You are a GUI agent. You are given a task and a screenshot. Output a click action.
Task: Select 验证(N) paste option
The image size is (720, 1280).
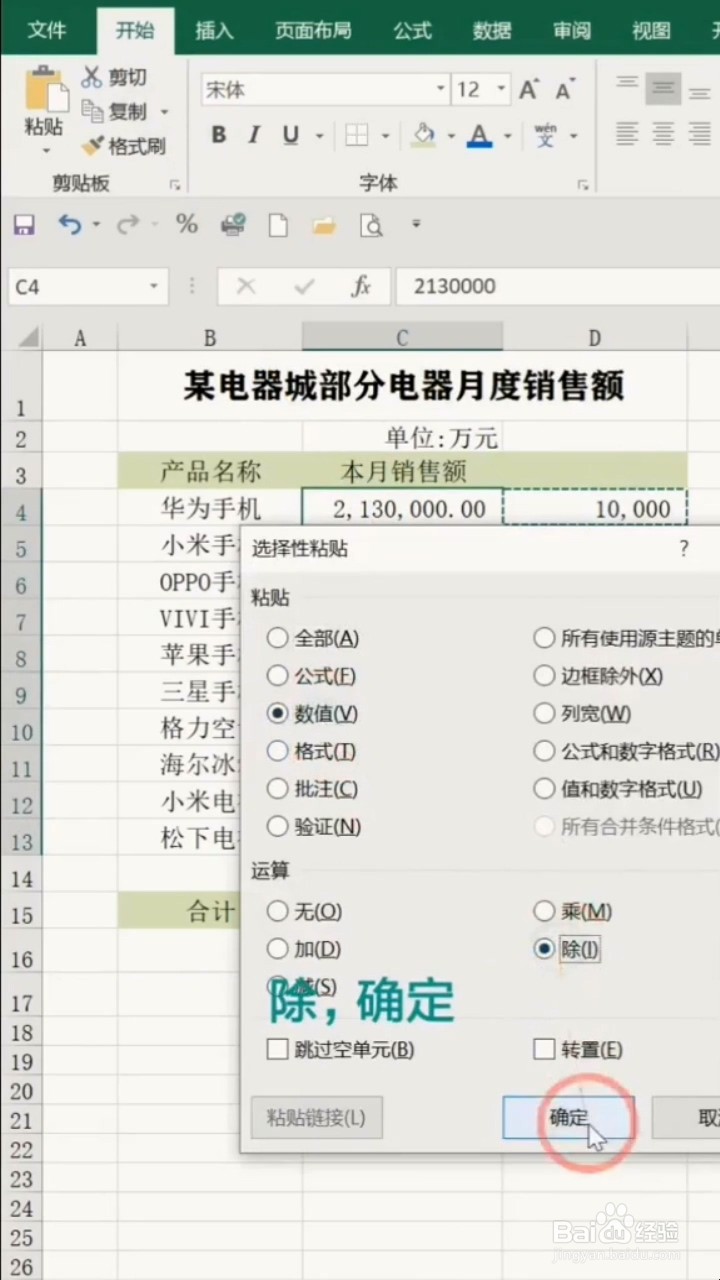pos(314,827)
